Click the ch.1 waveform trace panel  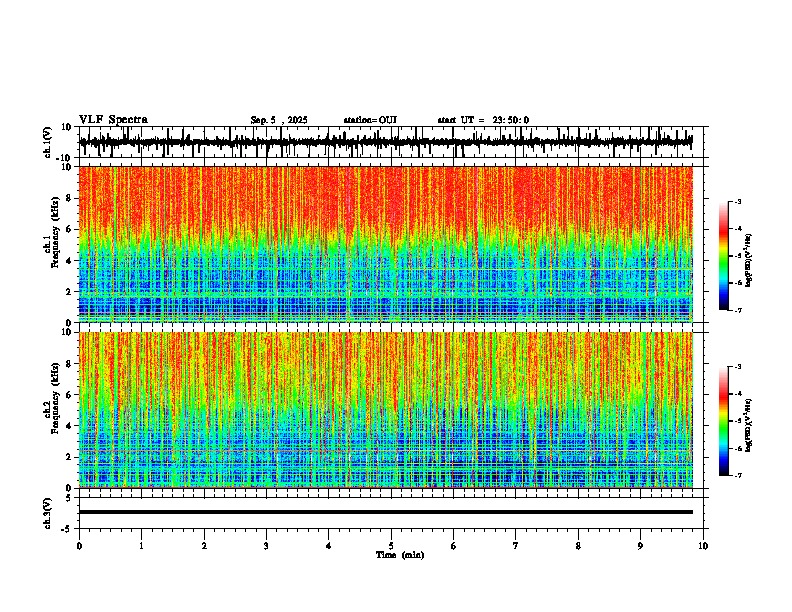(393, 142)
